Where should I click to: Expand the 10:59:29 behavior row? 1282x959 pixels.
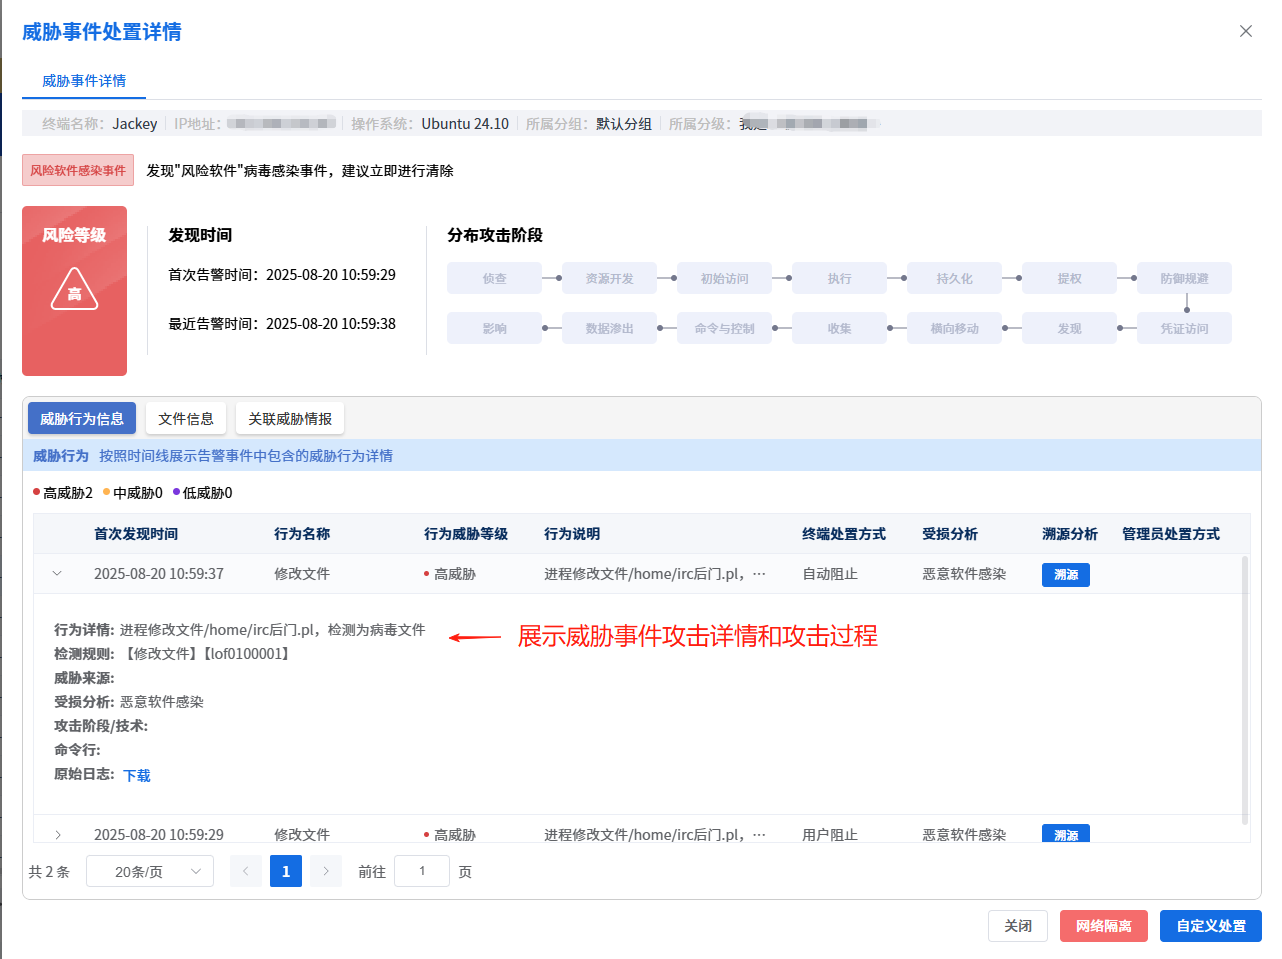pos(57,835)
